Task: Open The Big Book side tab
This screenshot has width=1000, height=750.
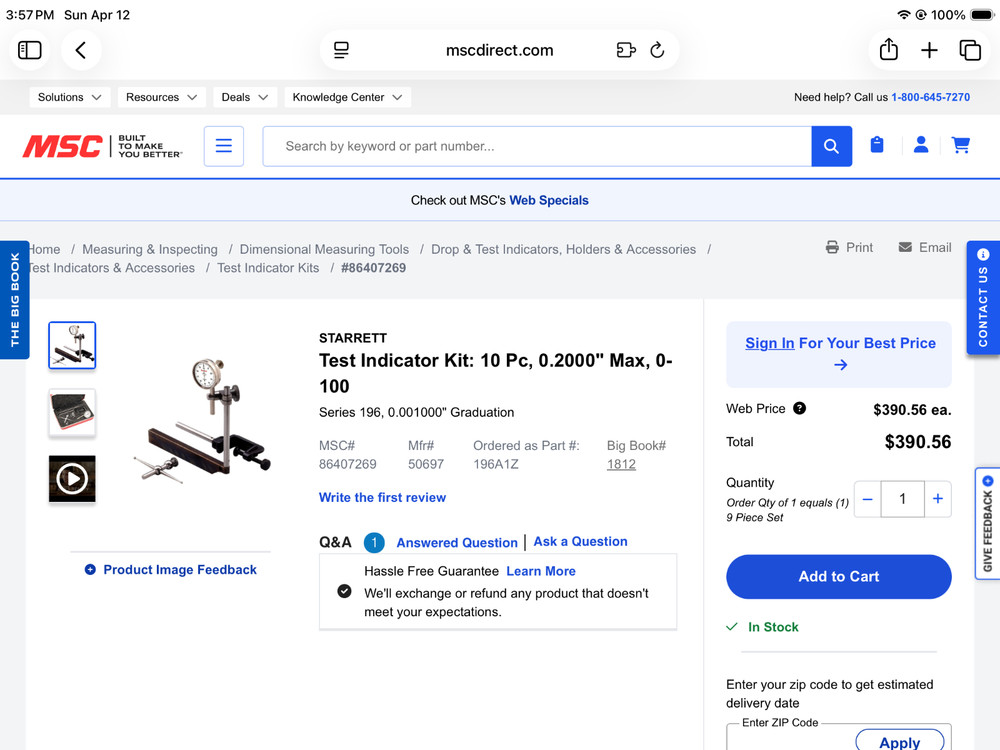Action: click(x=14, y=300)
